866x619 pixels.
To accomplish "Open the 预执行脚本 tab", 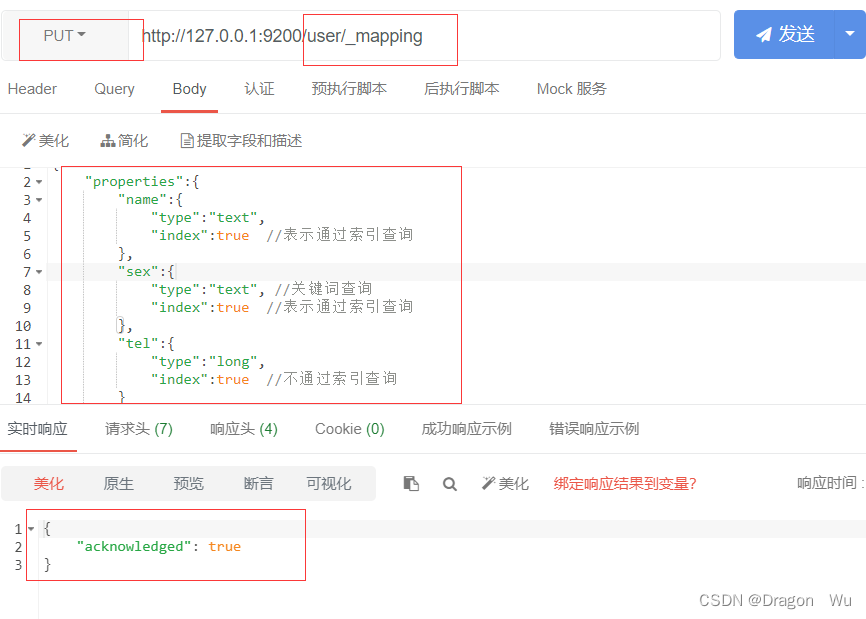I will pyautogui.click(x=349, y=89).
